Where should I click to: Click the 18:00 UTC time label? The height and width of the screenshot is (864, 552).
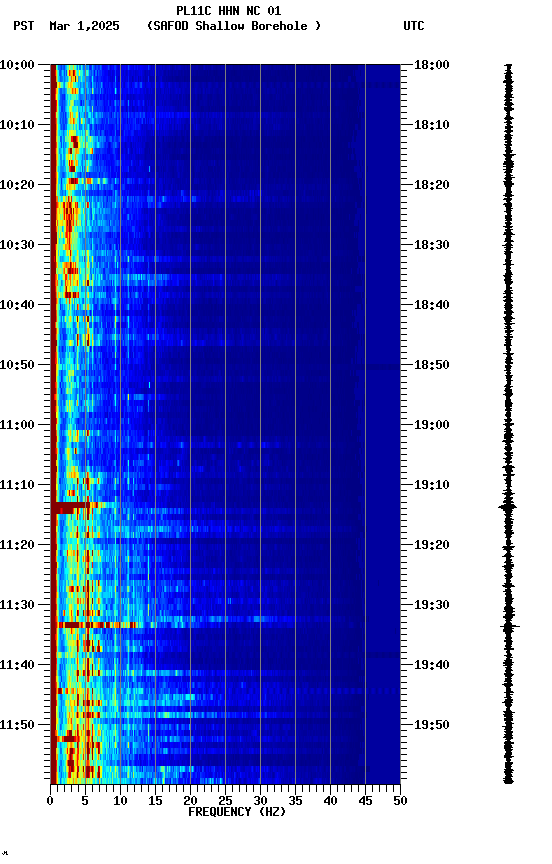tap(432, 65)
